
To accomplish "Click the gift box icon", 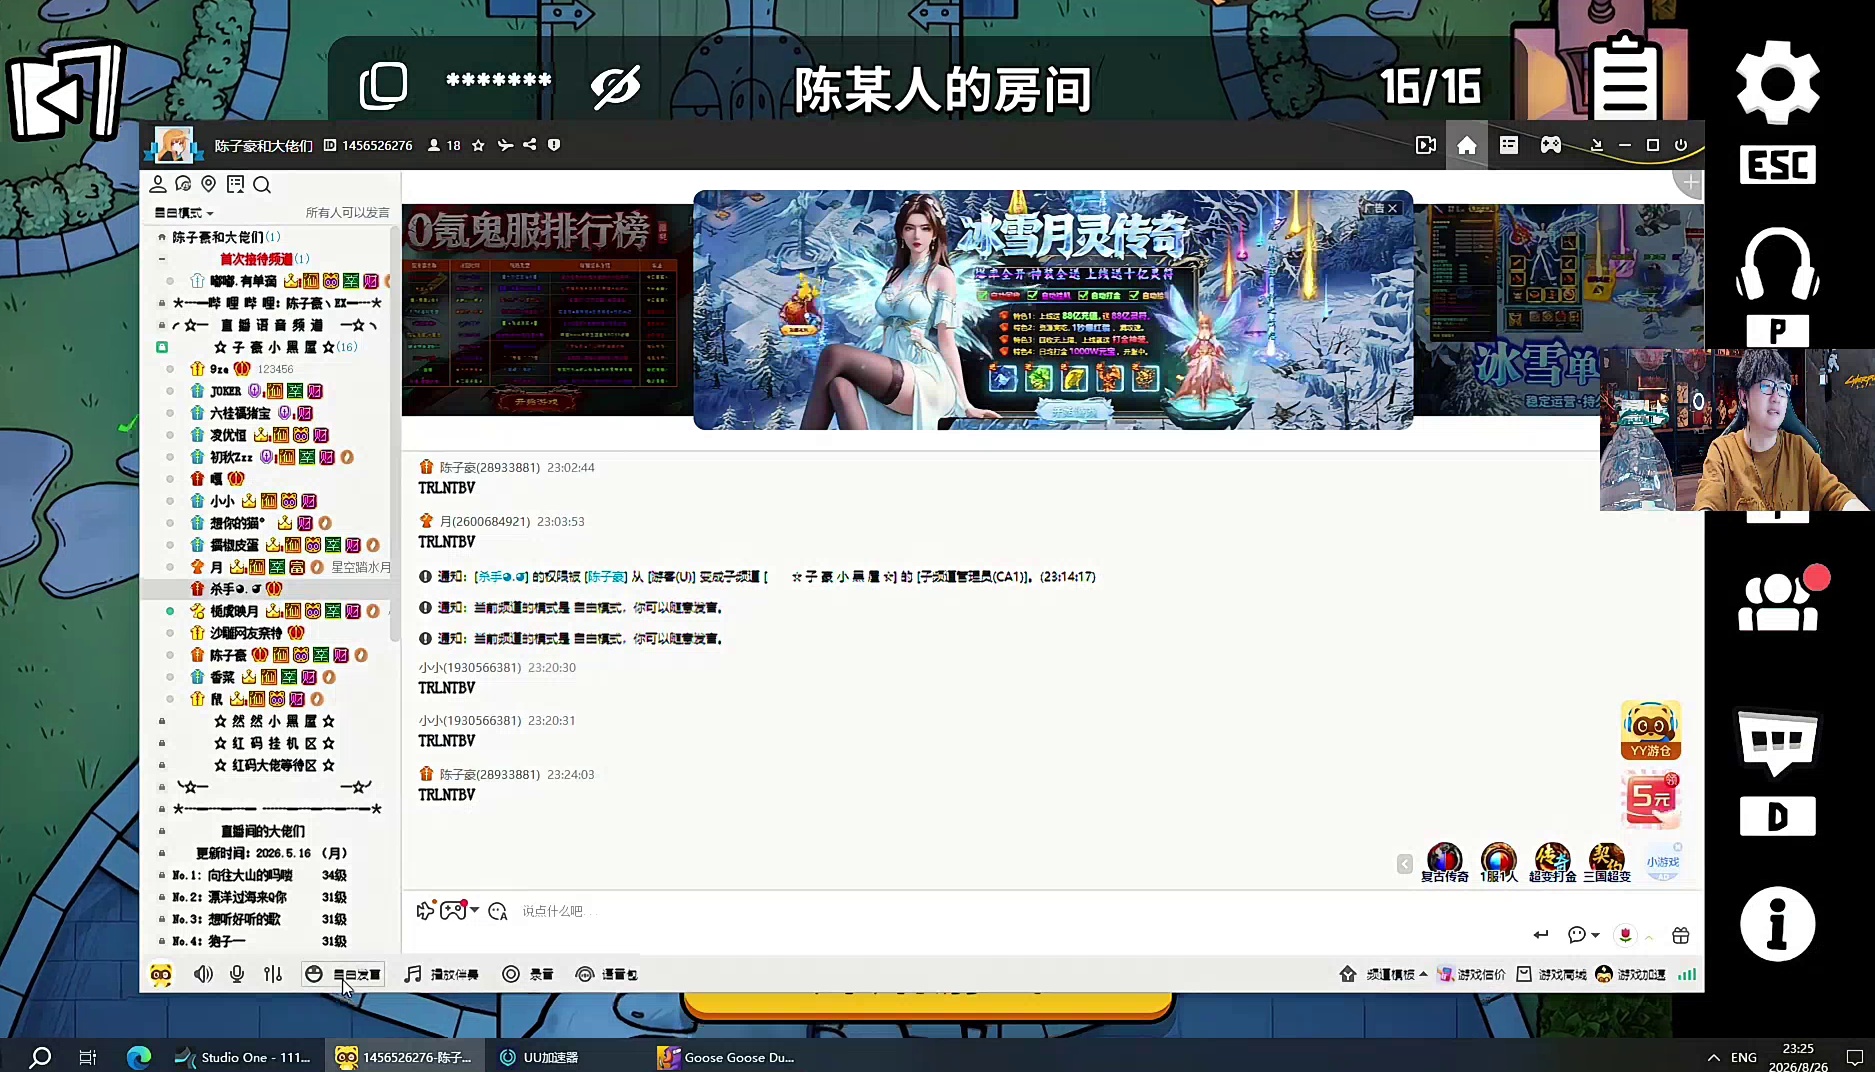I will pos(1681,935).
